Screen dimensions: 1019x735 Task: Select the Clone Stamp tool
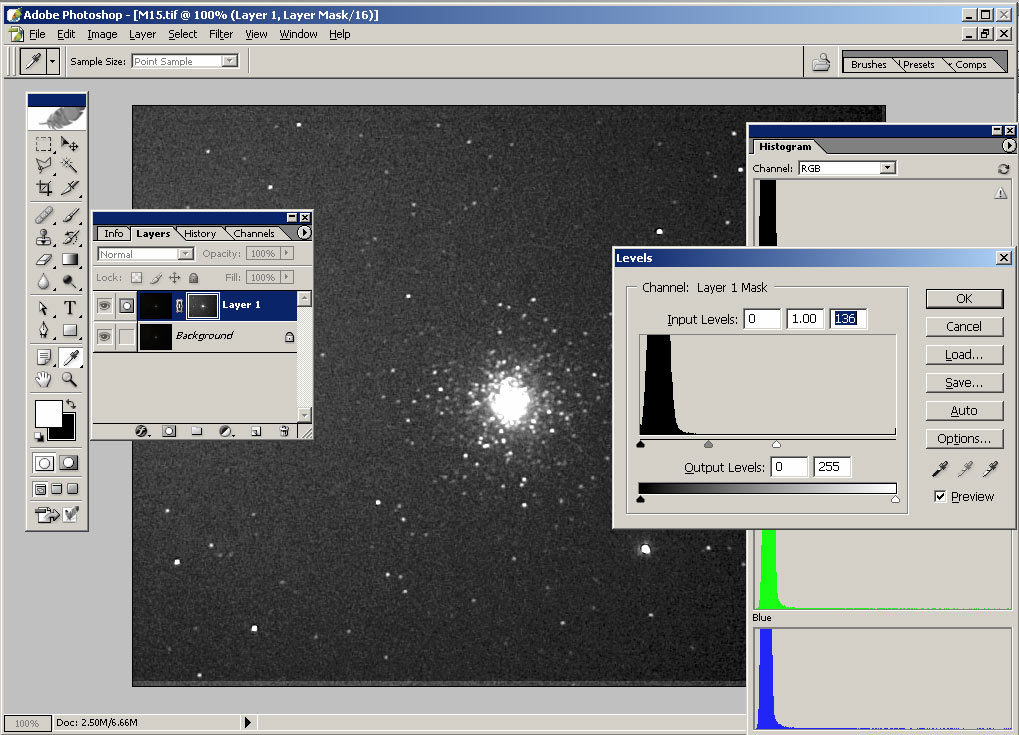pyautogui.click(x=44, y=237)
